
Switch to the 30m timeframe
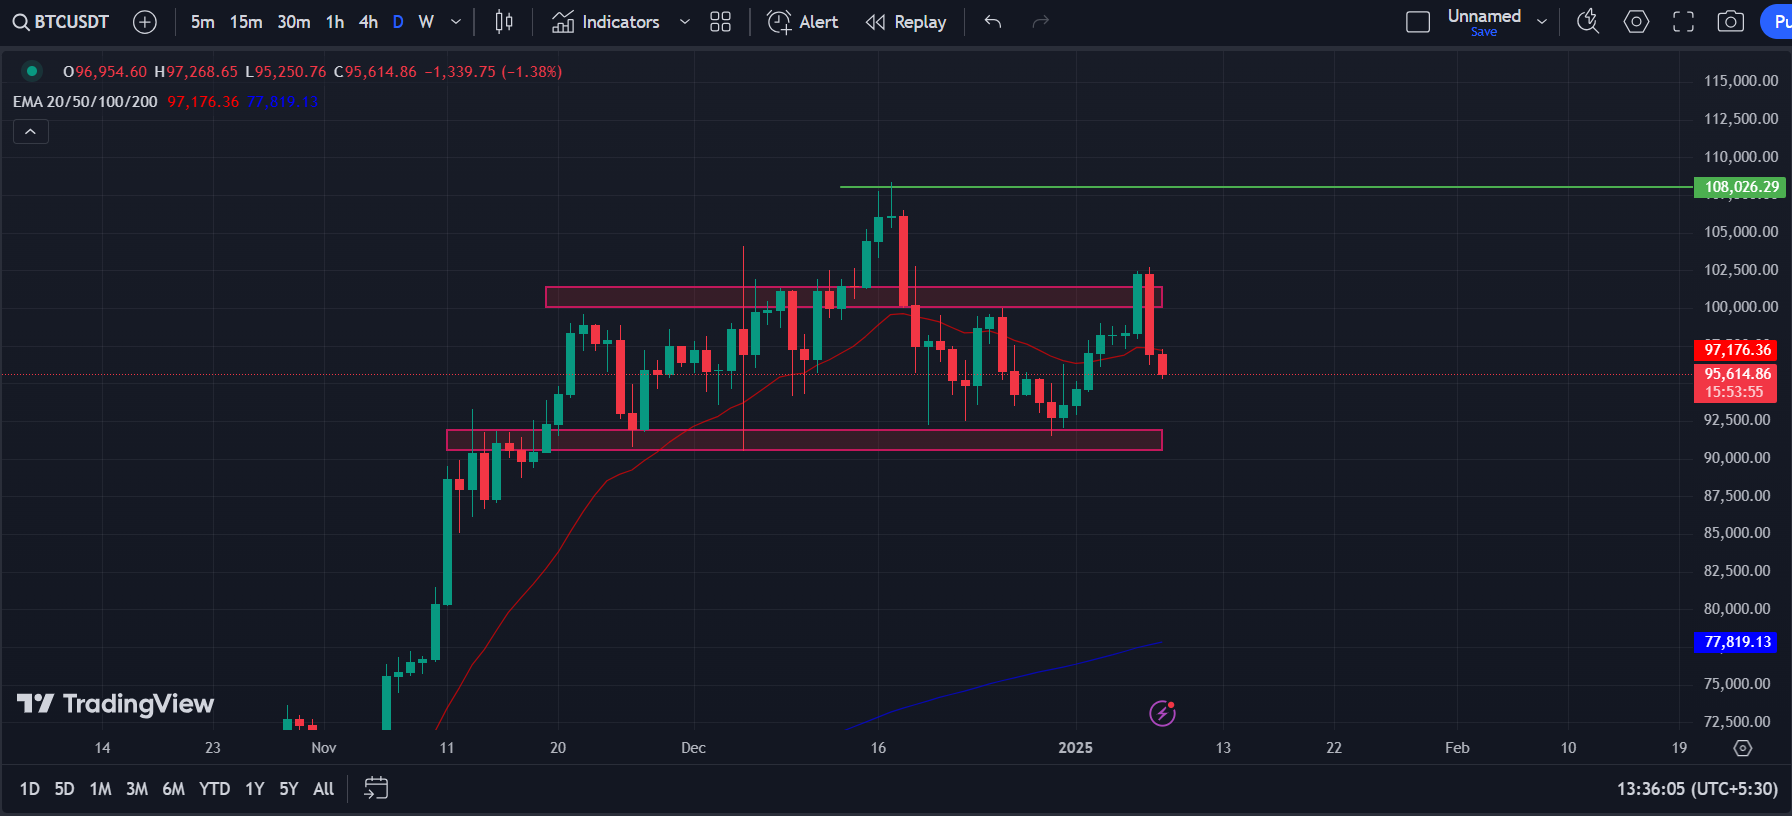tap(294, 22)
